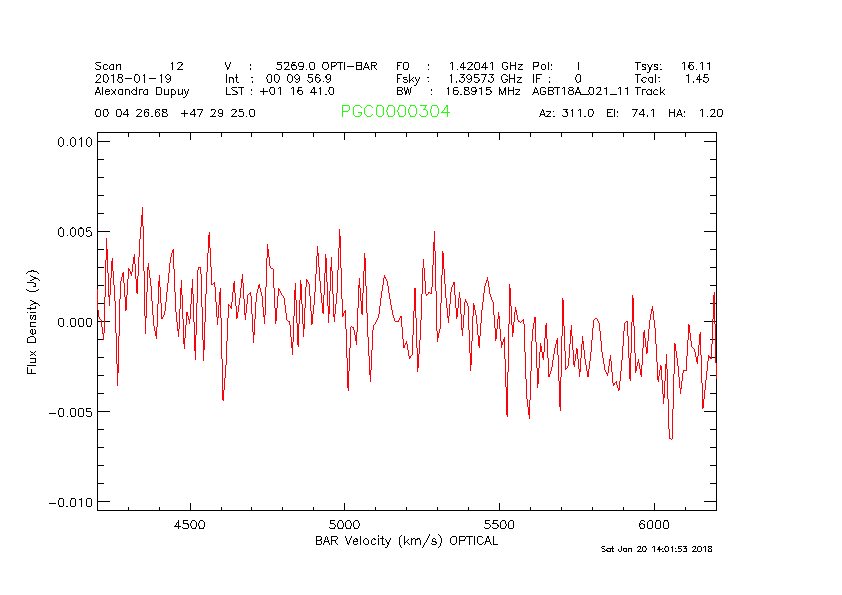This screenshot has height=595, width=842.
Task: Click the green PGC0000304 source title
Action: pos(395,112)
